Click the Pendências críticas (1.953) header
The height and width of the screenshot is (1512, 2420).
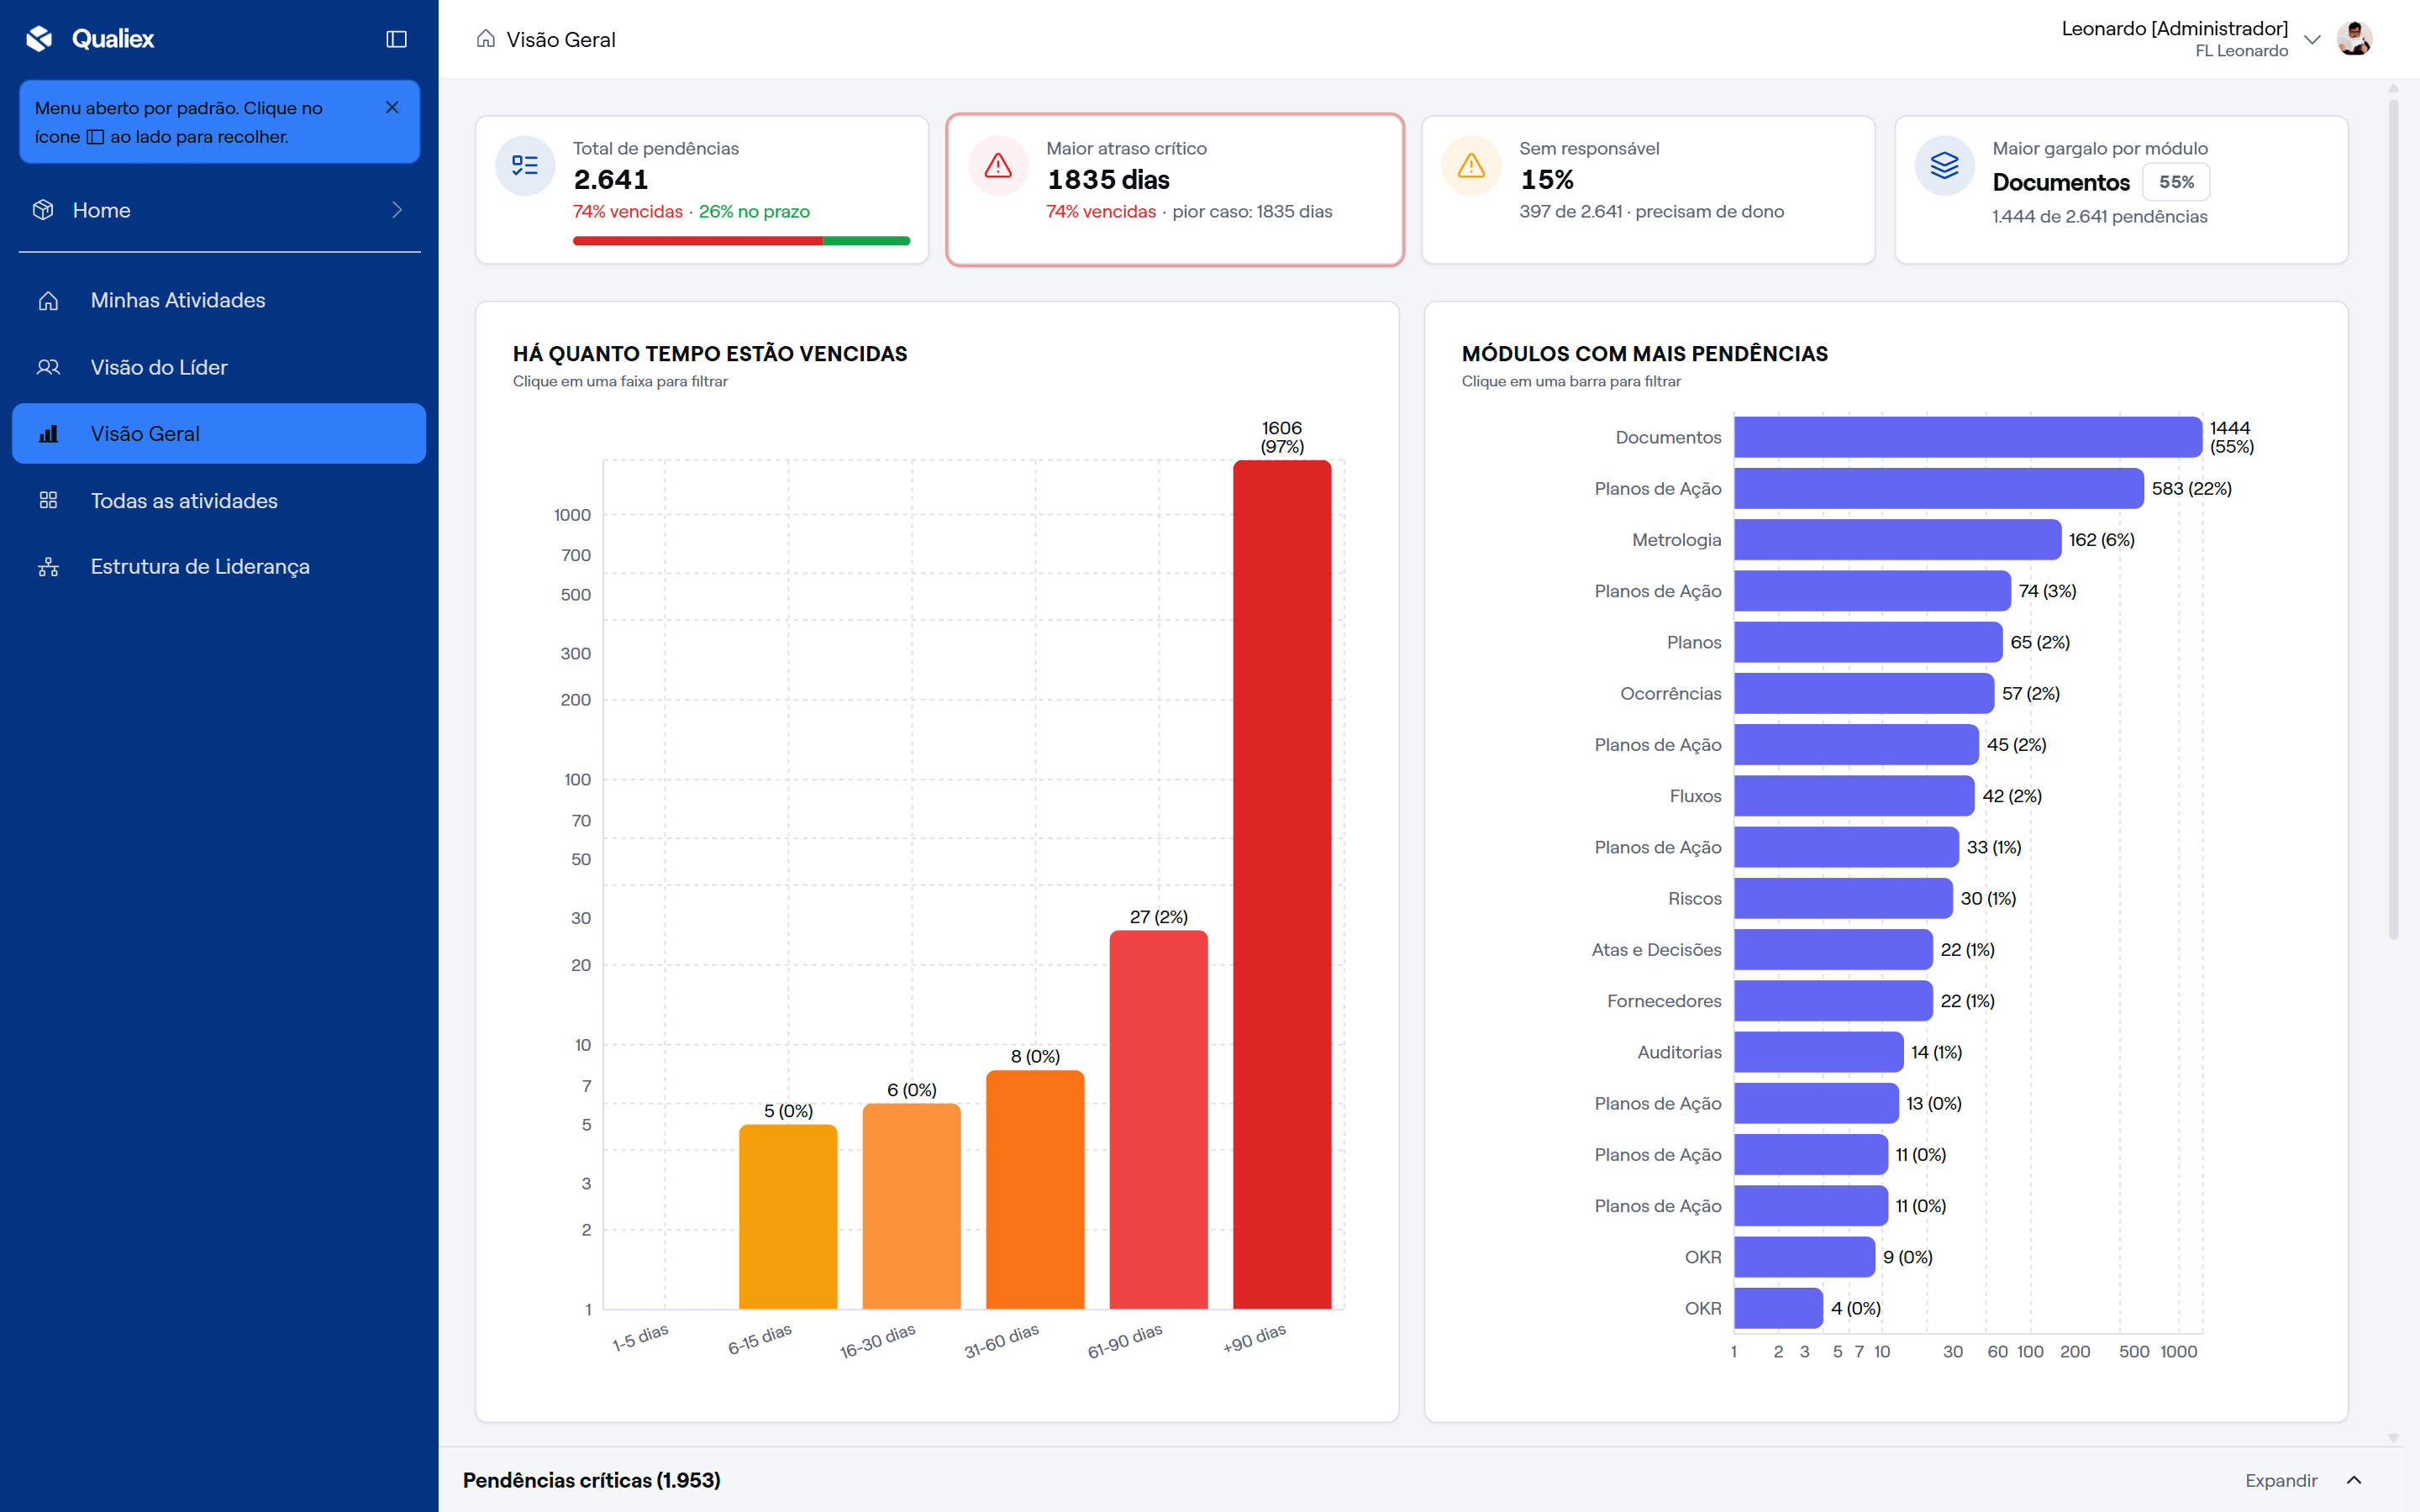pyautogui.click(x=592, y=1480)
